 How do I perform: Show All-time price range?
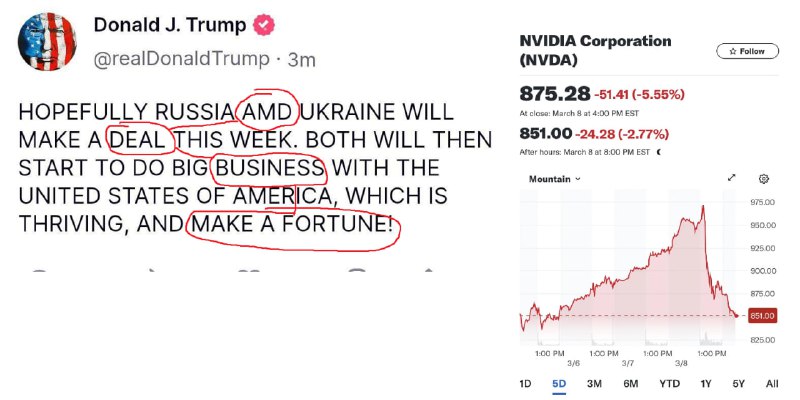click(772, 384)
